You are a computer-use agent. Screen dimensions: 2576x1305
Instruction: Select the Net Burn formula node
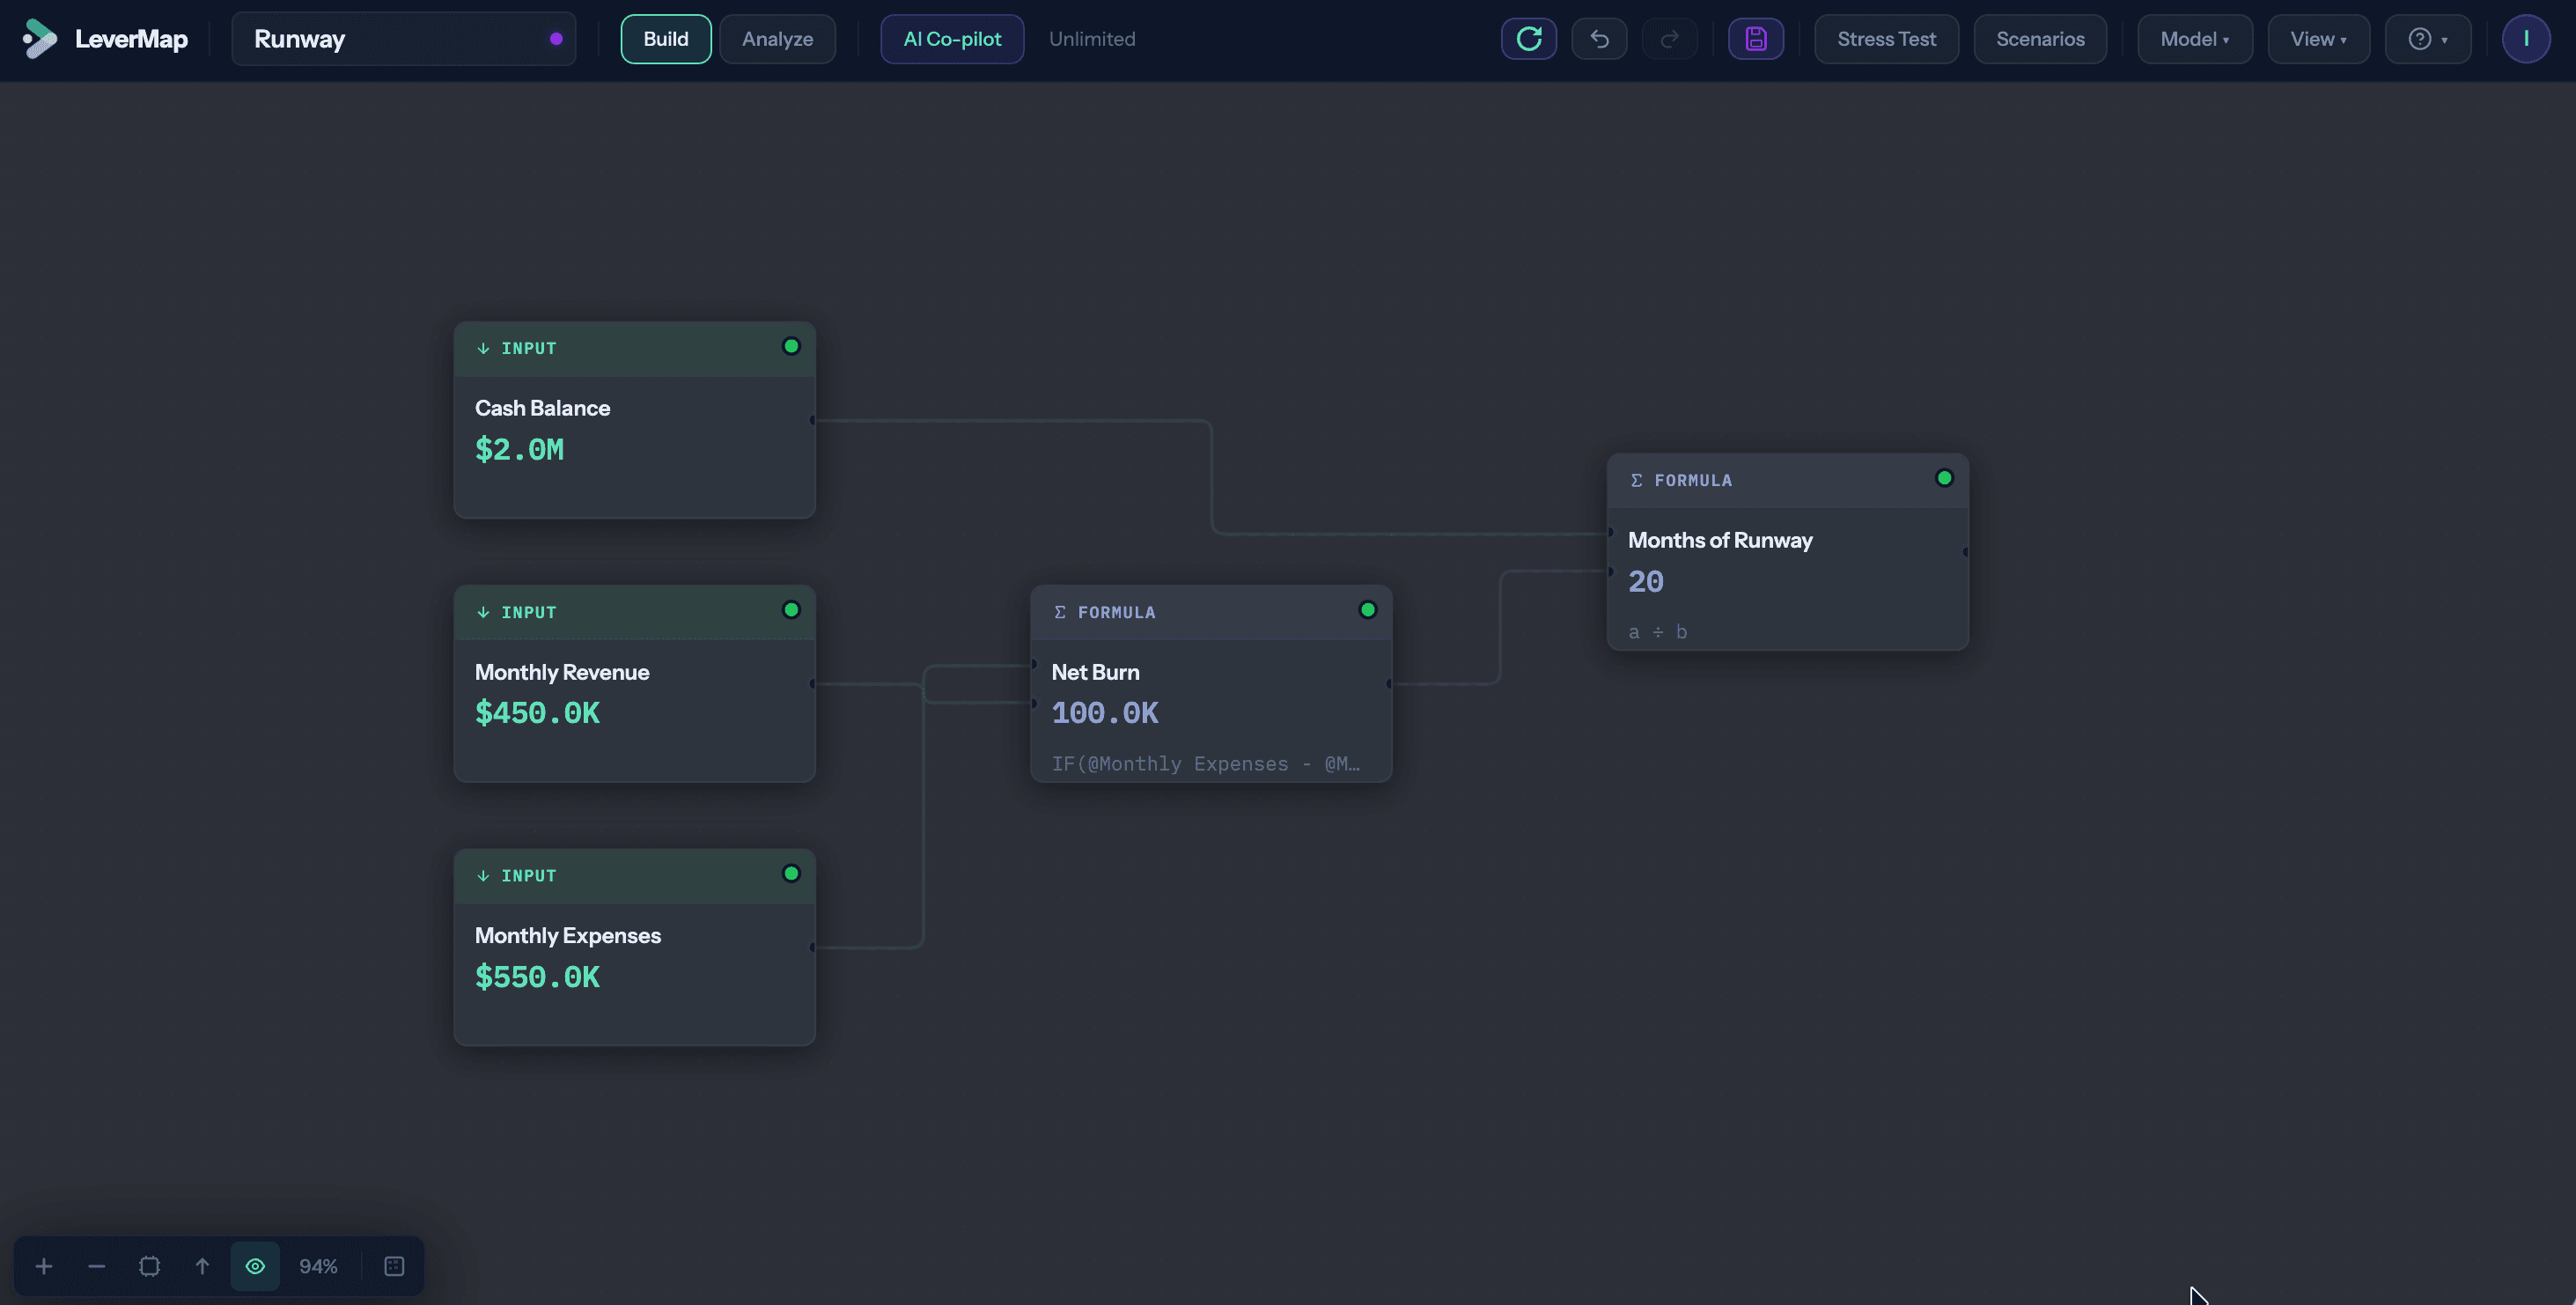[1210, 690]
